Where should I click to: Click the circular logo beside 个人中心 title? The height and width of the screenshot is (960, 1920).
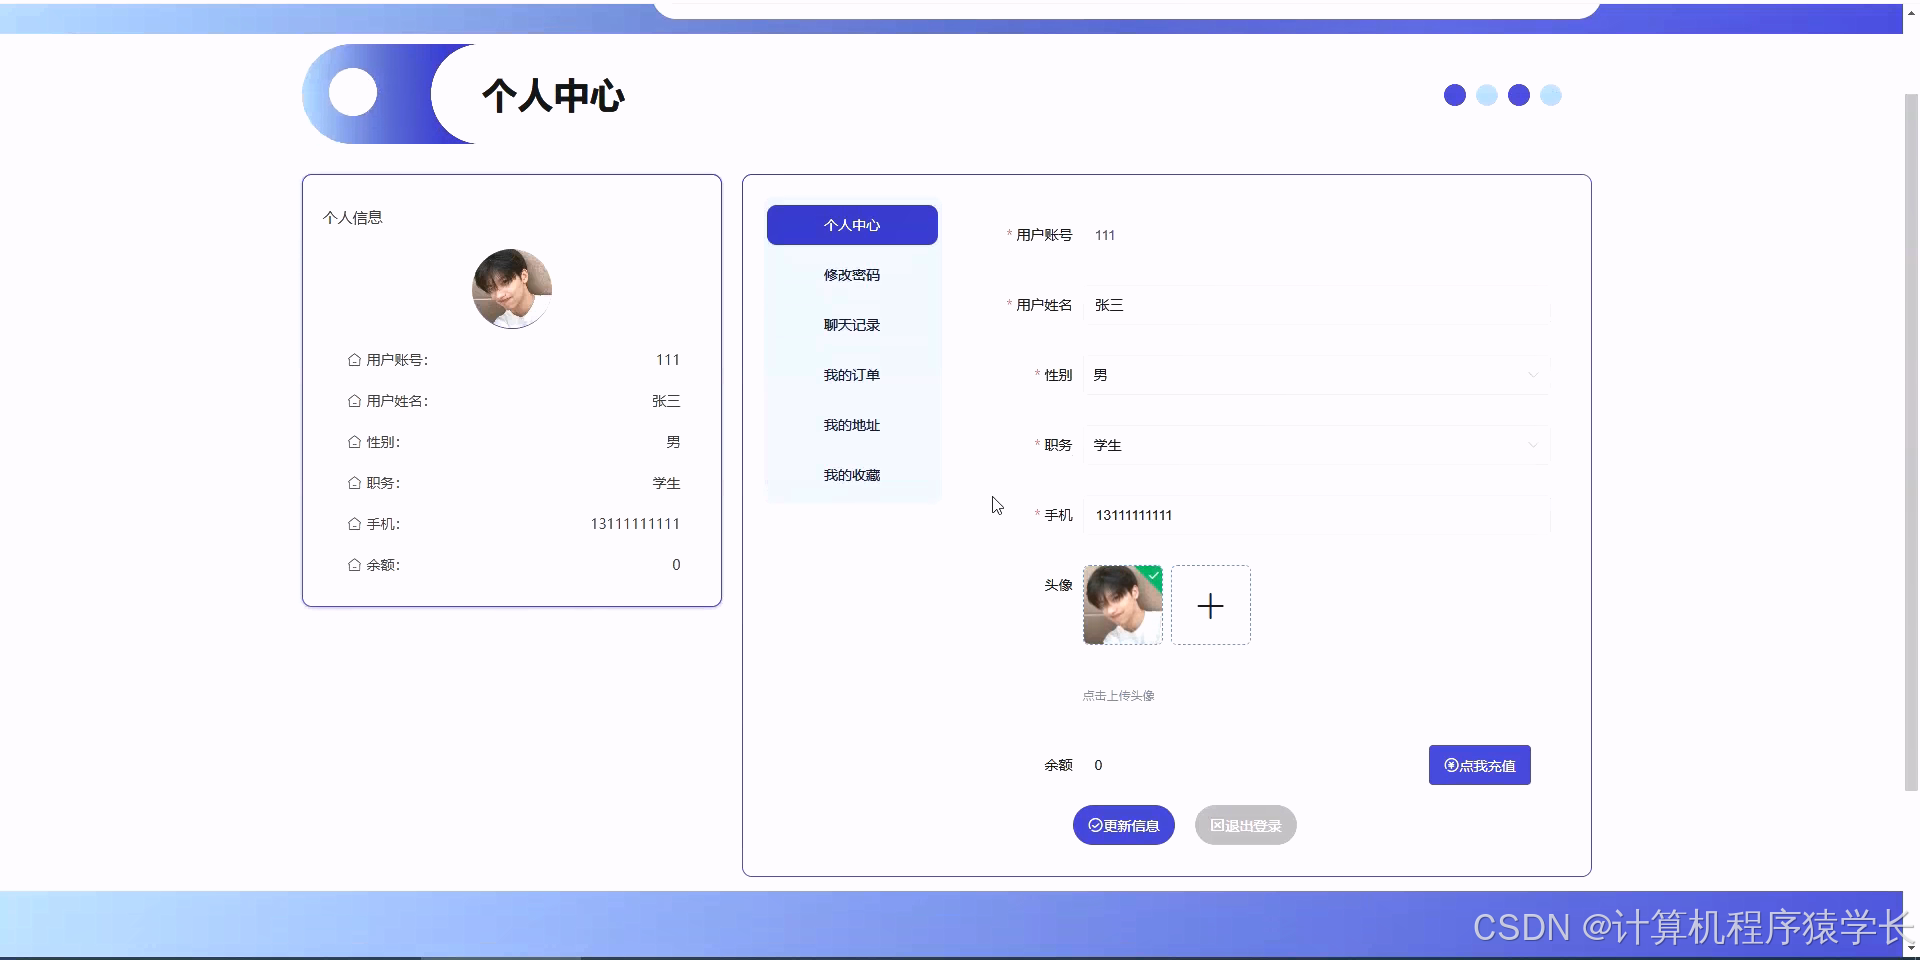pyautogui.click(x=352, y=93)
